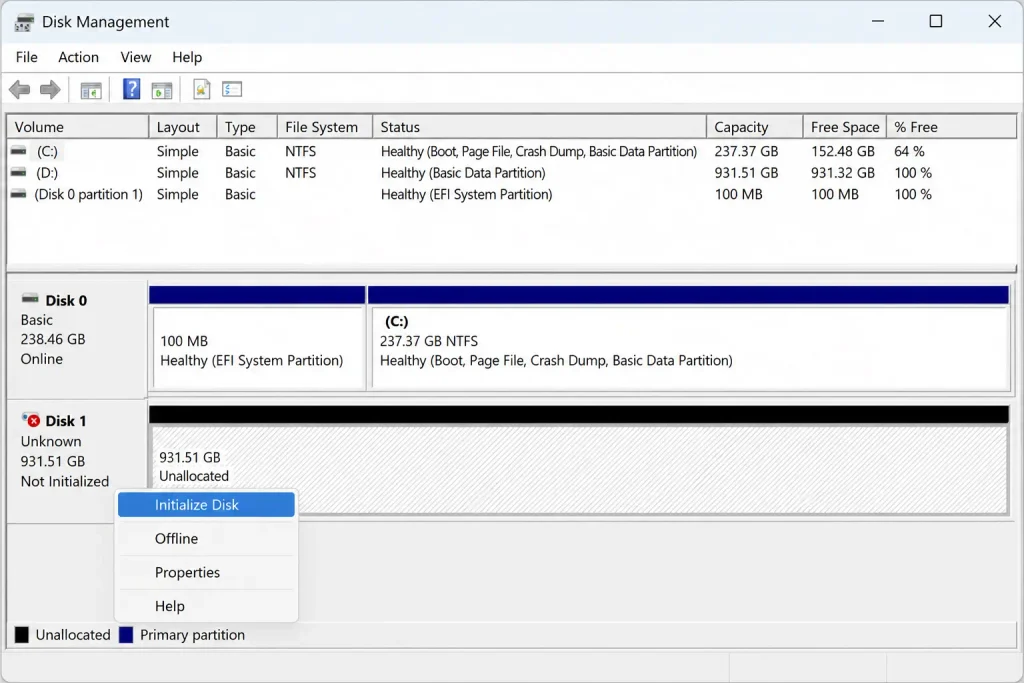Click the Settings list toolbar icon
This screenshot has height=683, width=1024.
tap(232, 89)
